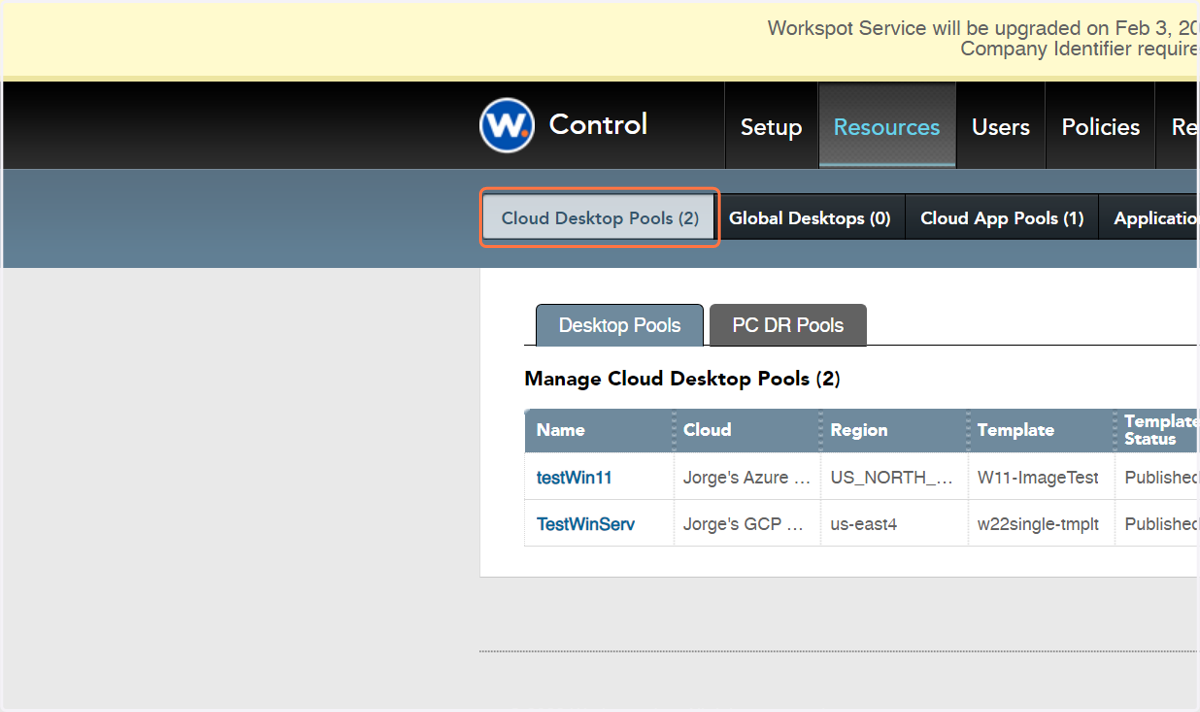Click the Control product title
This screenshot has width=1200, height=712.
[x=598, y=124]
